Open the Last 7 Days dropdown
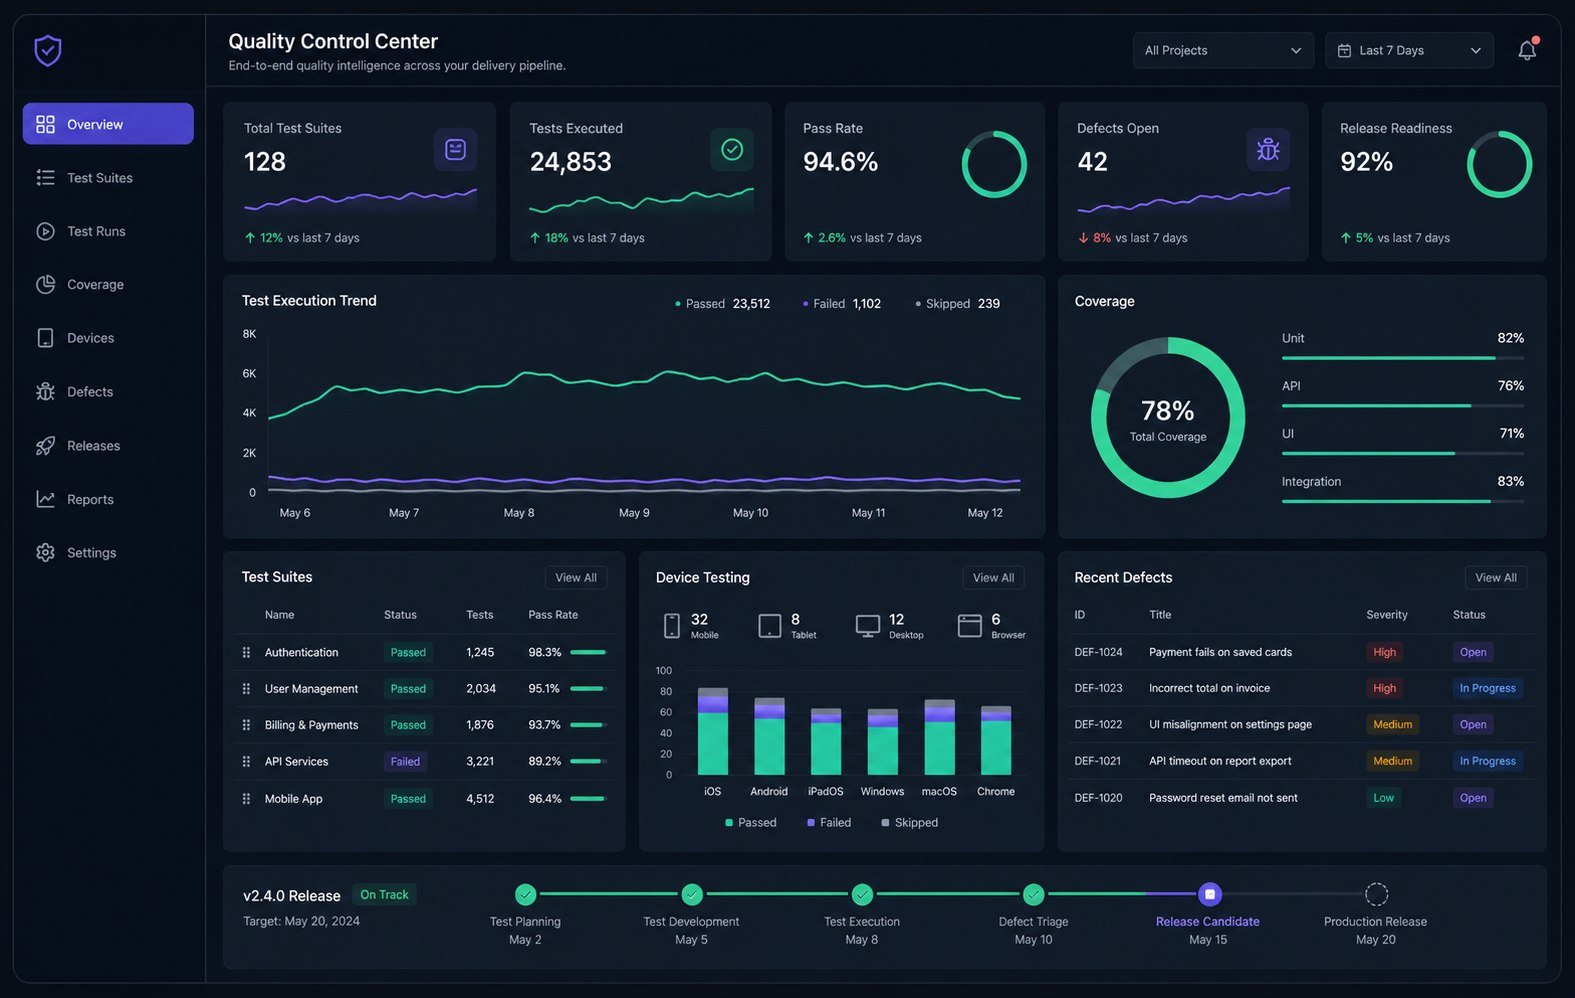The image size is (1575, 998). [x=1409, y=51]
